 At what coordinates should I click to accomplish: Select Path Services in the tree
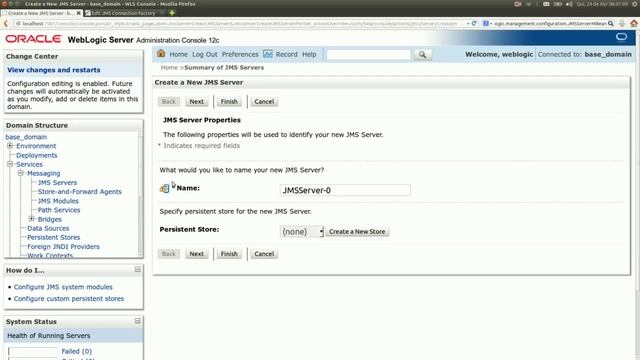tap(59, 210)
